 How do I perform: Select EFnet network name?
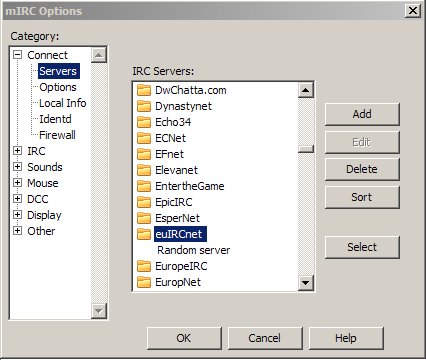pyautogui.click(x=169, y=154)
